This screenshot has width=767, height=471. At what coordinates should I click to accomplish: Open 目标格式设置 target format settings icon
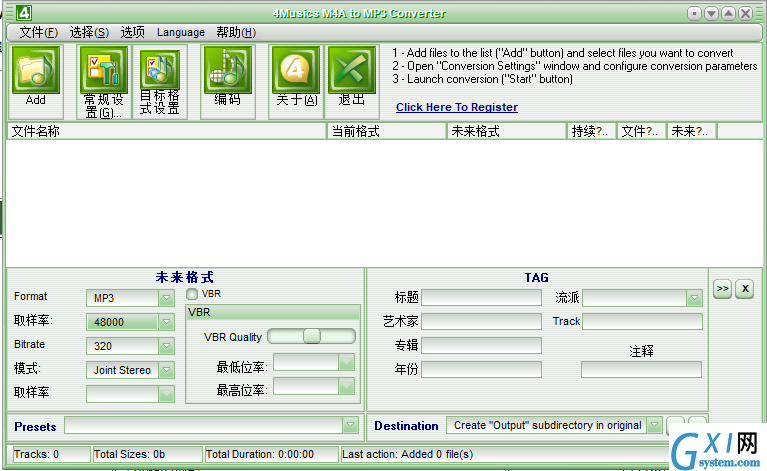click(x=160, y=70)
